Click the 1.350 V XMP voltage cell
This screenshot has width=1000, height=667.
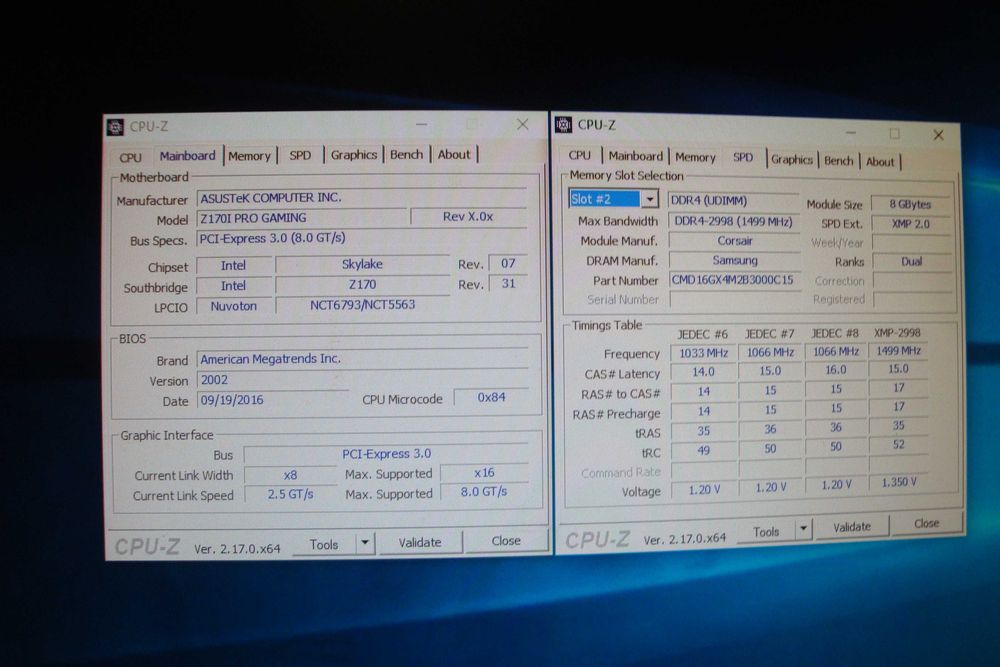[x=899, y=483]
